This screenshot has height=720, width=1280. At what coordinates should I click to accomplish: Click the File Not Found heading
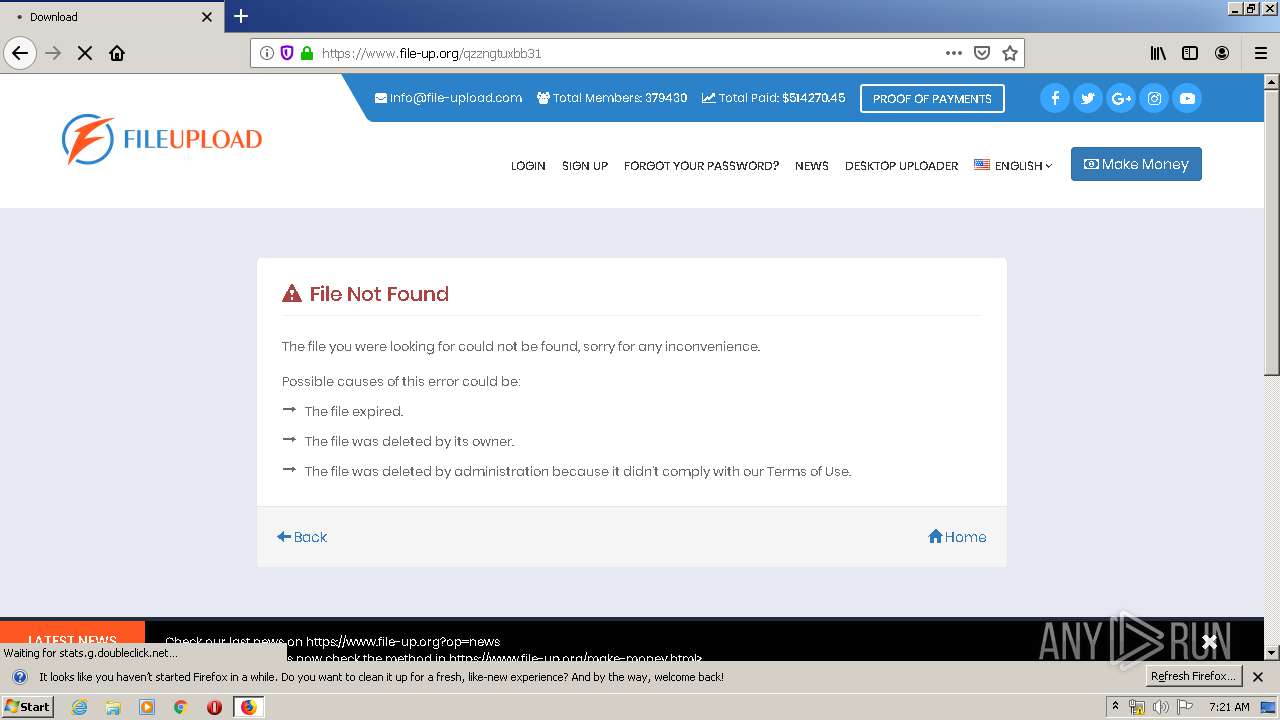pyautogui.click(x=379, y=294)
